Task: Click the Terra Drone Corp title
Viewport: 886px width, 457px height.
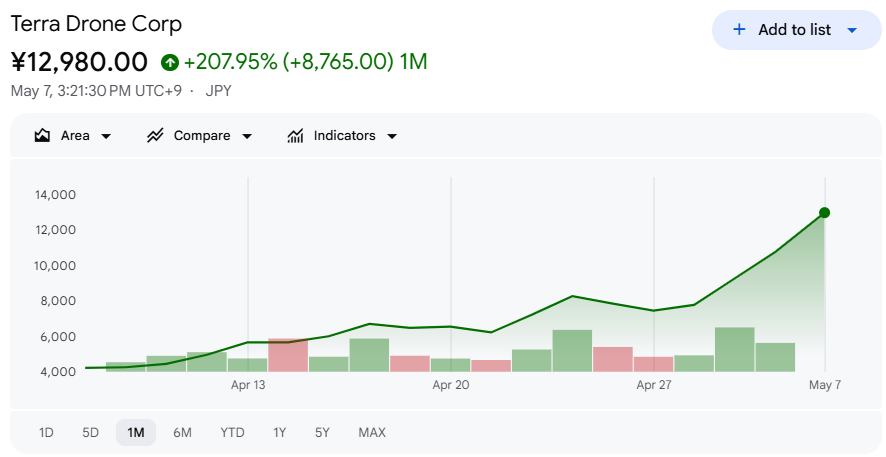Action: [x=96, y=24]
